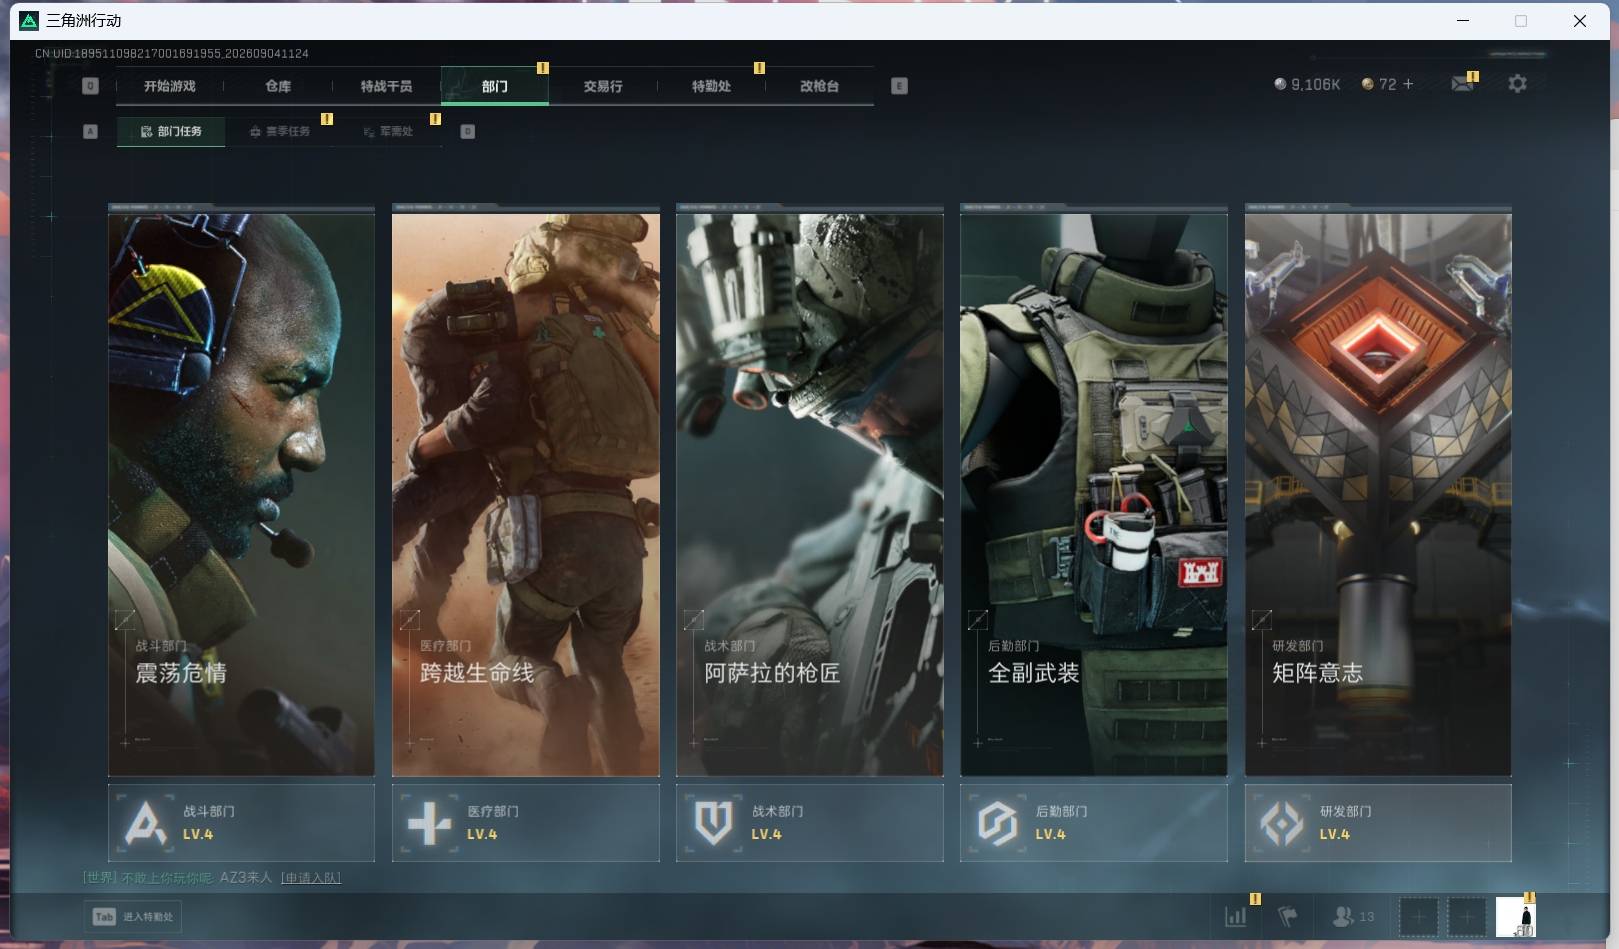Click the gold coin currency icon

tap(1367, 84)
